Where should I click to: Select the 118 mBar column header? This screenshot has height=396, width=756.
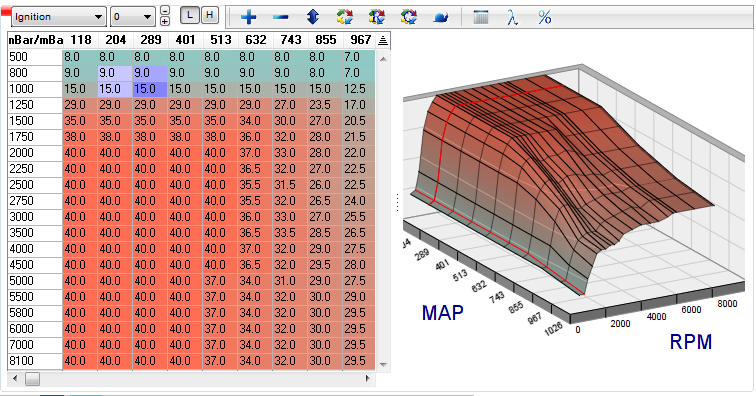click(x=80, y=40)
